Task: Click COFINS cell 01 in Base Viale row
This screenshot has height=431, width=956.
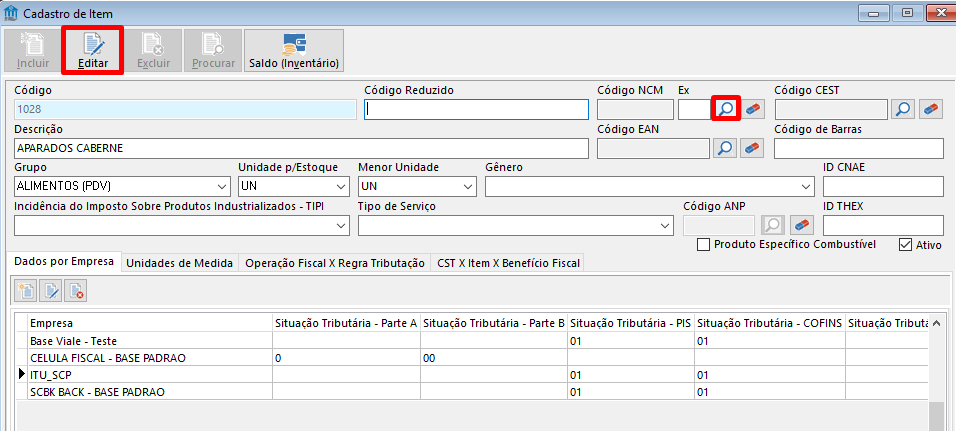Action: pyautogui.click(x=769, y=341)
